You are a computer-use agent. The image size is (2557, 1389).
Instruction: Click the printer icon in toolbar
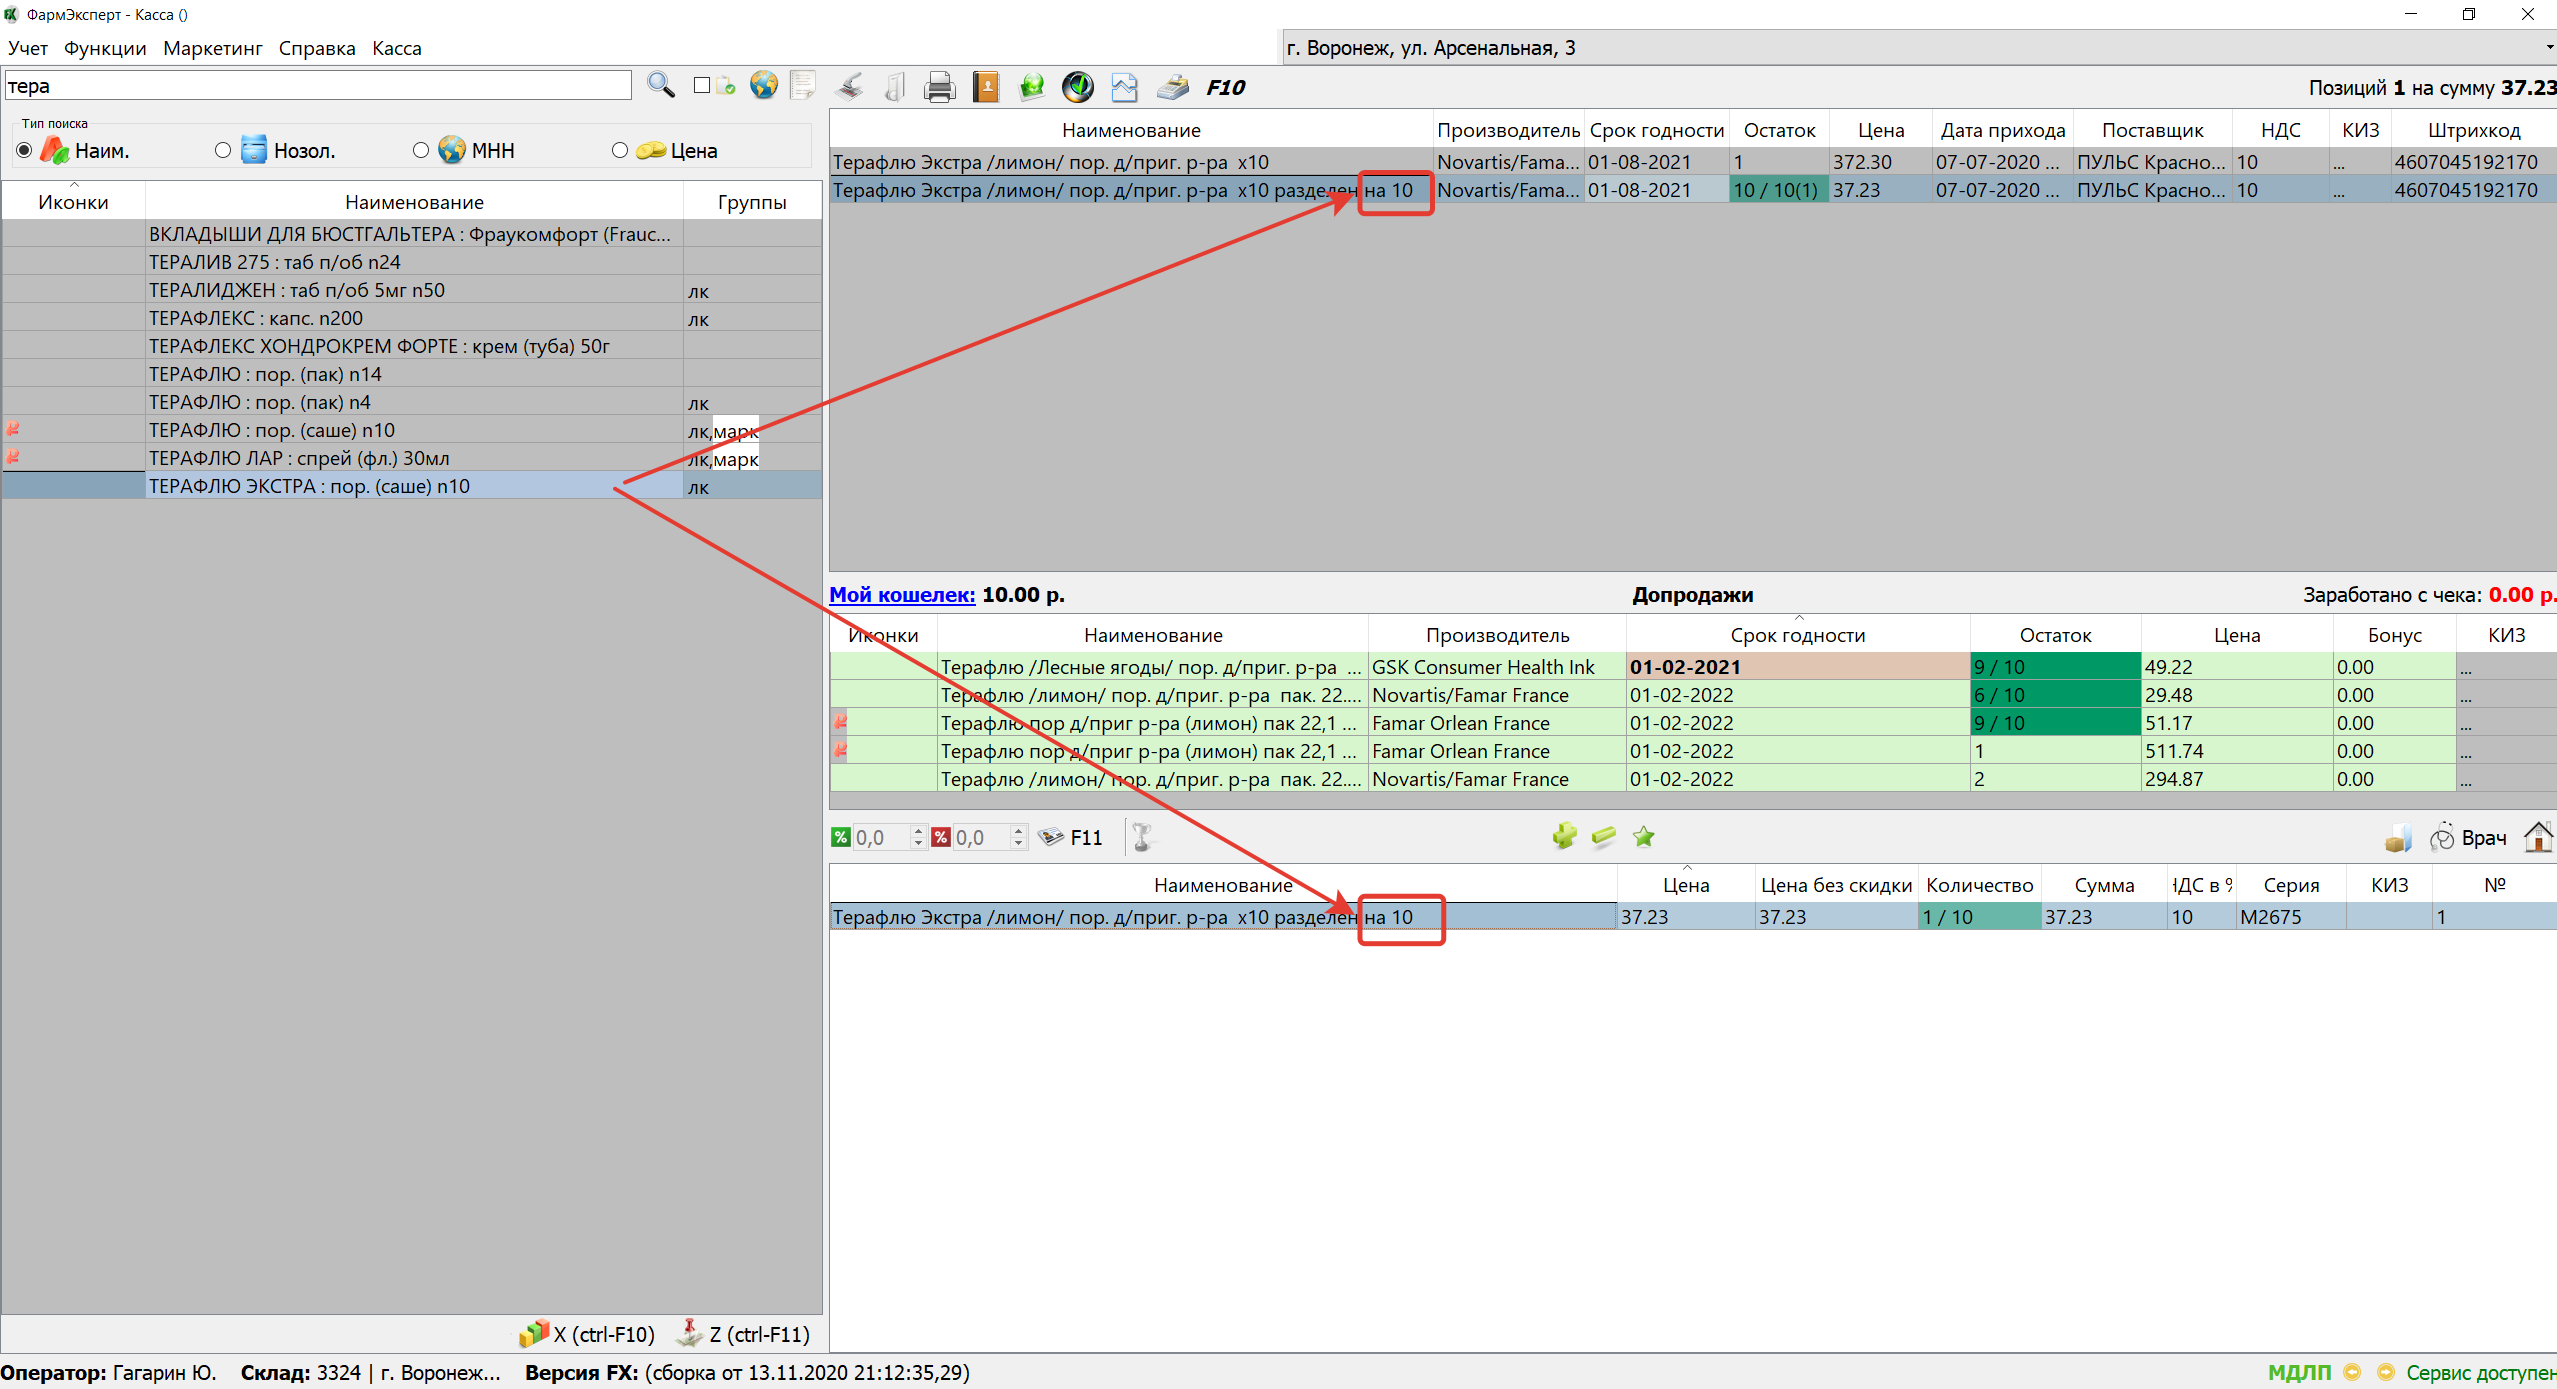pyautogui.click(x=939, y=88)
